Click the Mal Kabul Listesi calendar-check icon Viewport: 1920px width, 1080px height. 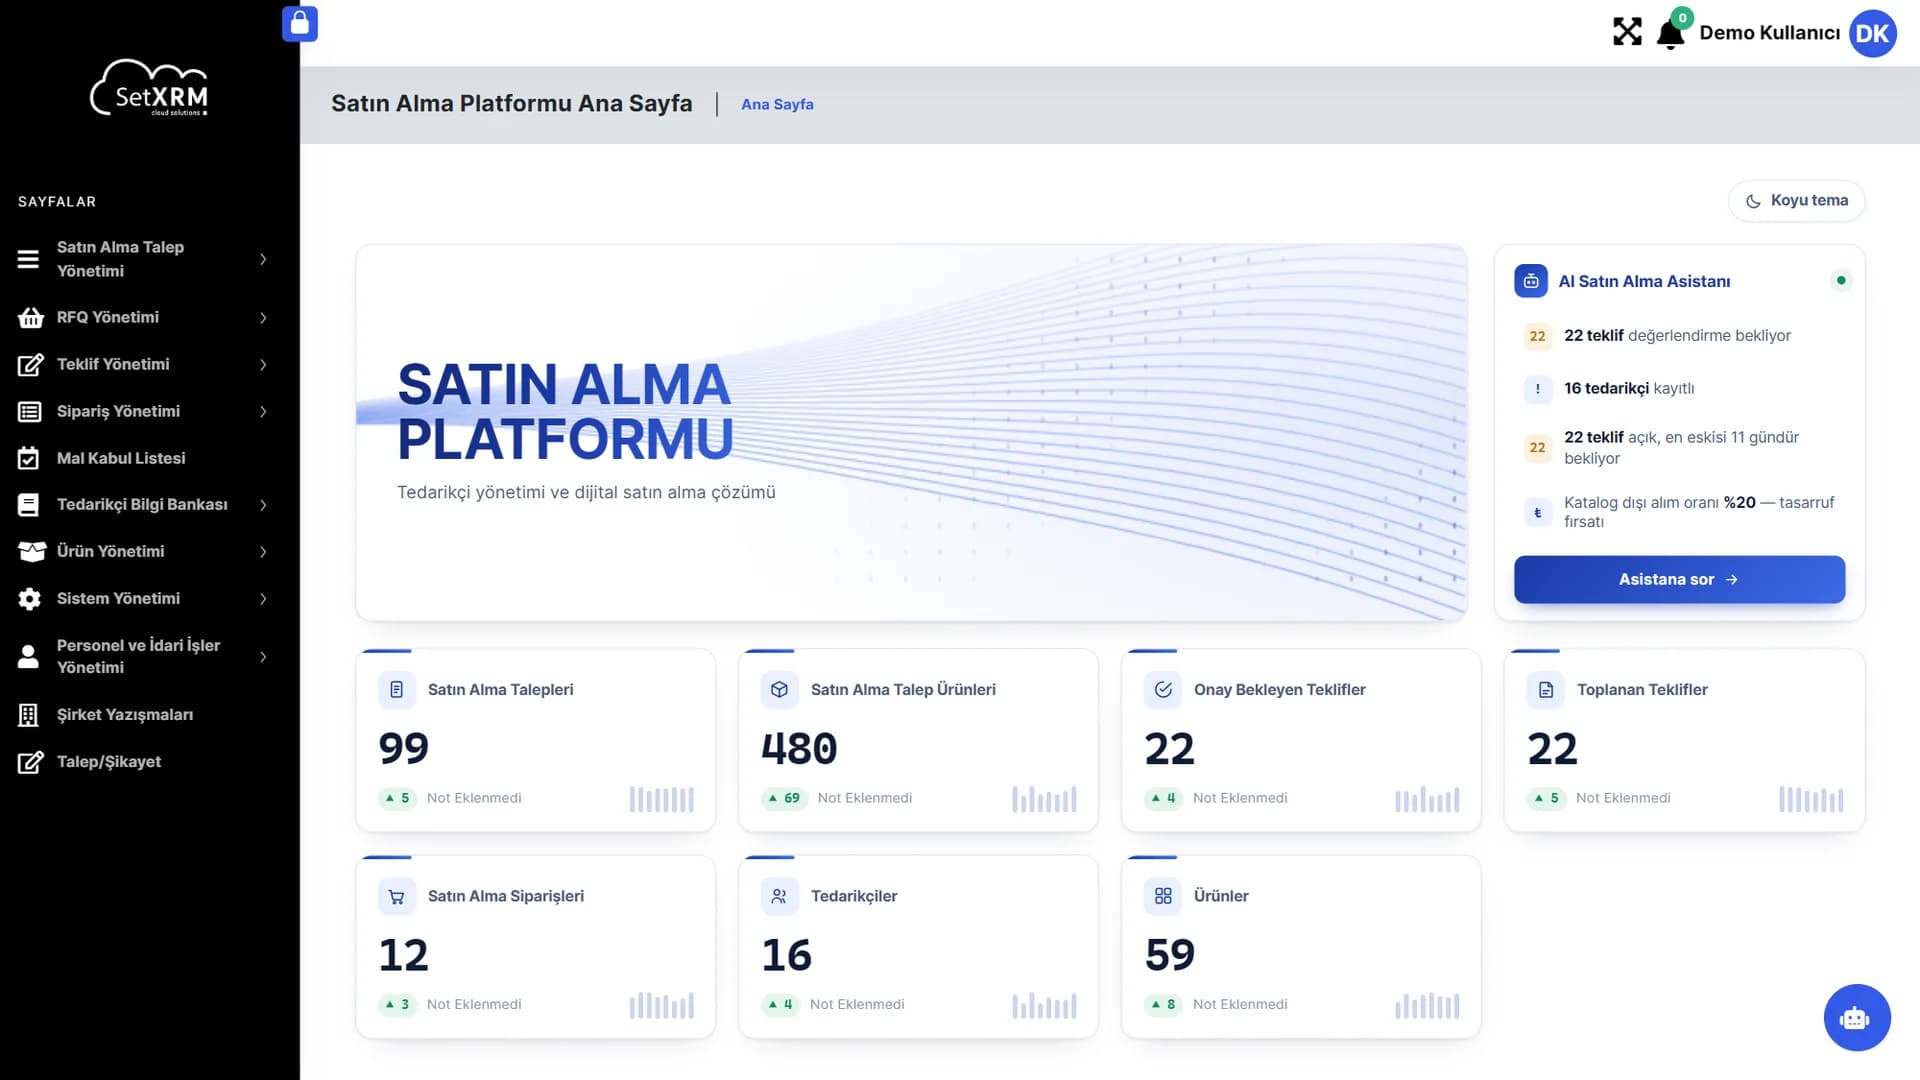pyautogui.click(x=29, y=458)
